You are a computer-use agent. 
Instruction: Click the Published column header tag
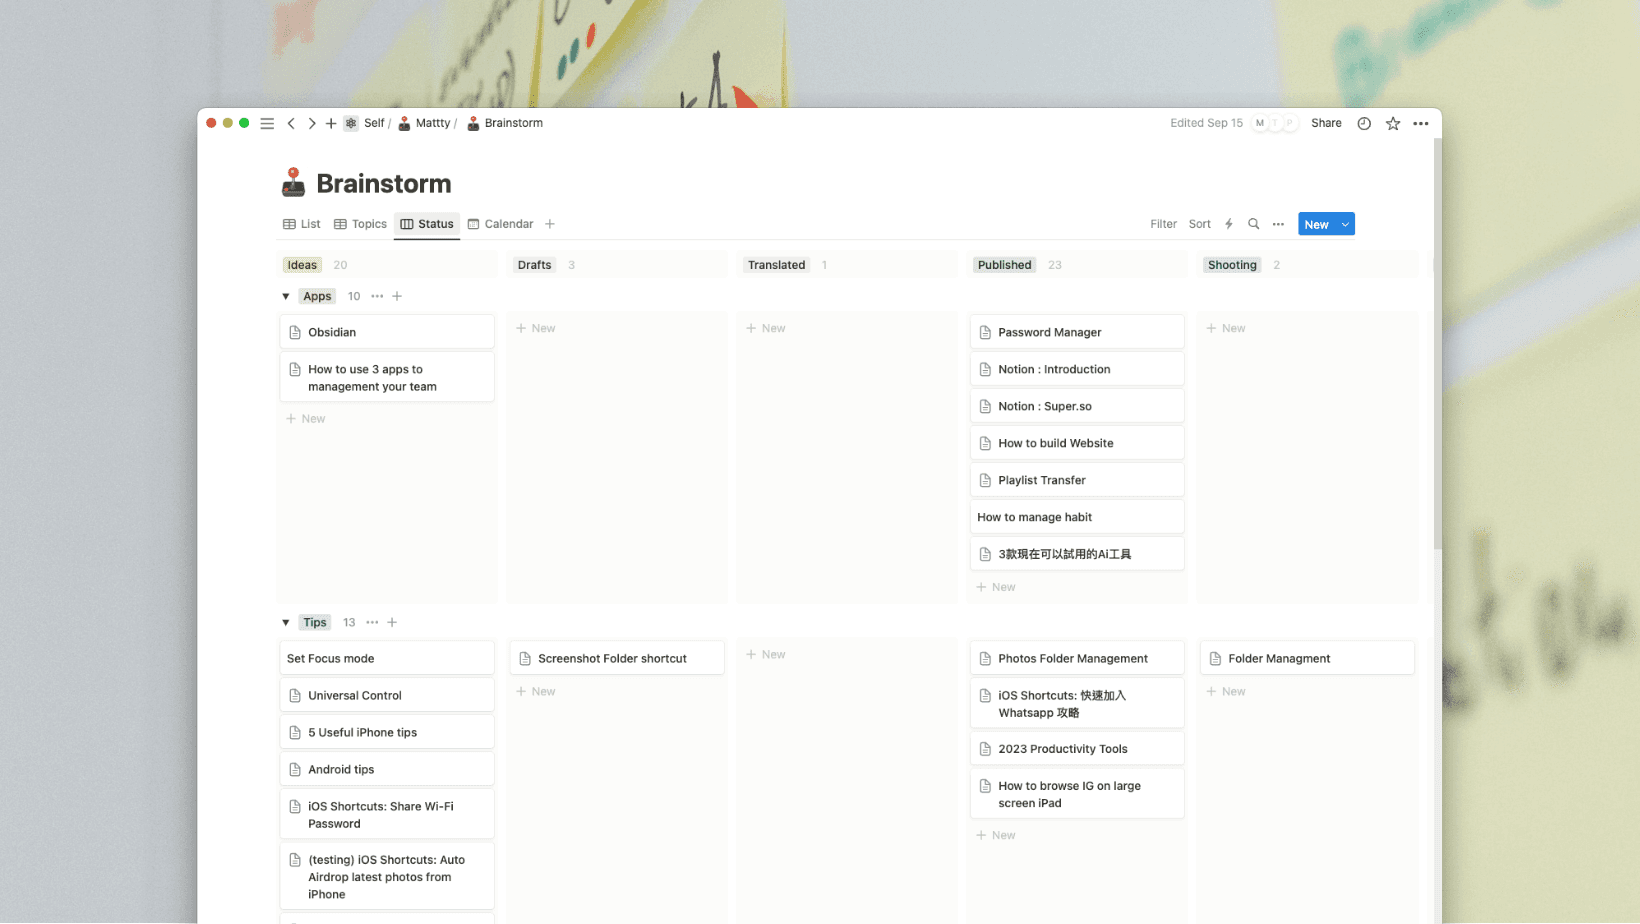coord(1004,265)
